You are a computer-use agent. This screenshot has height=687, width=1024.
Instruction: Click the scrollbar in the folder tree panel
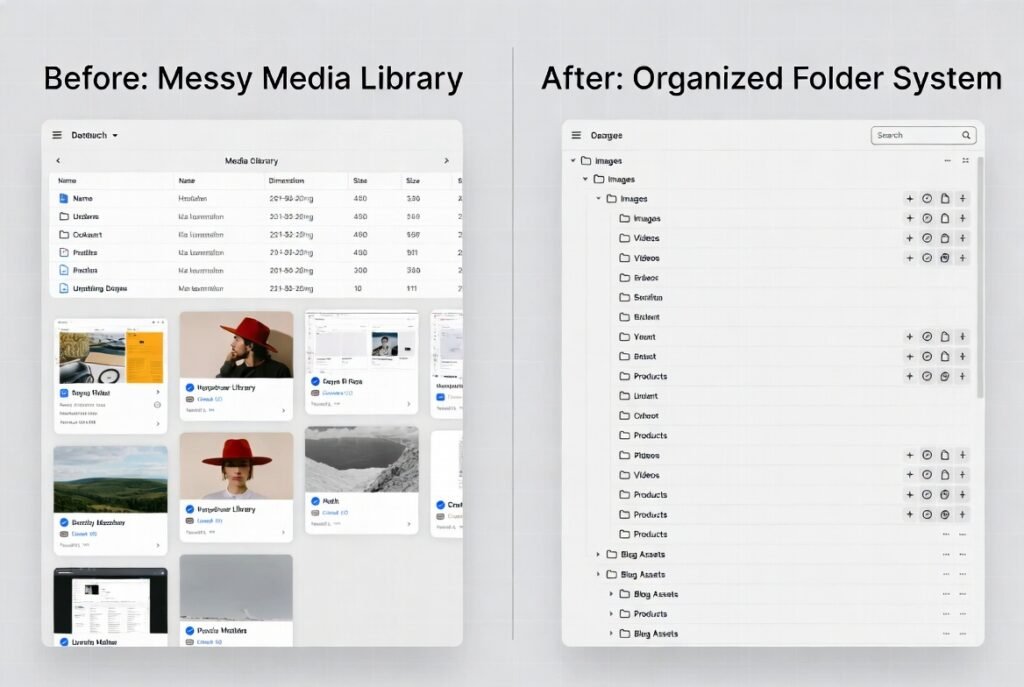(x=980, y=278)
